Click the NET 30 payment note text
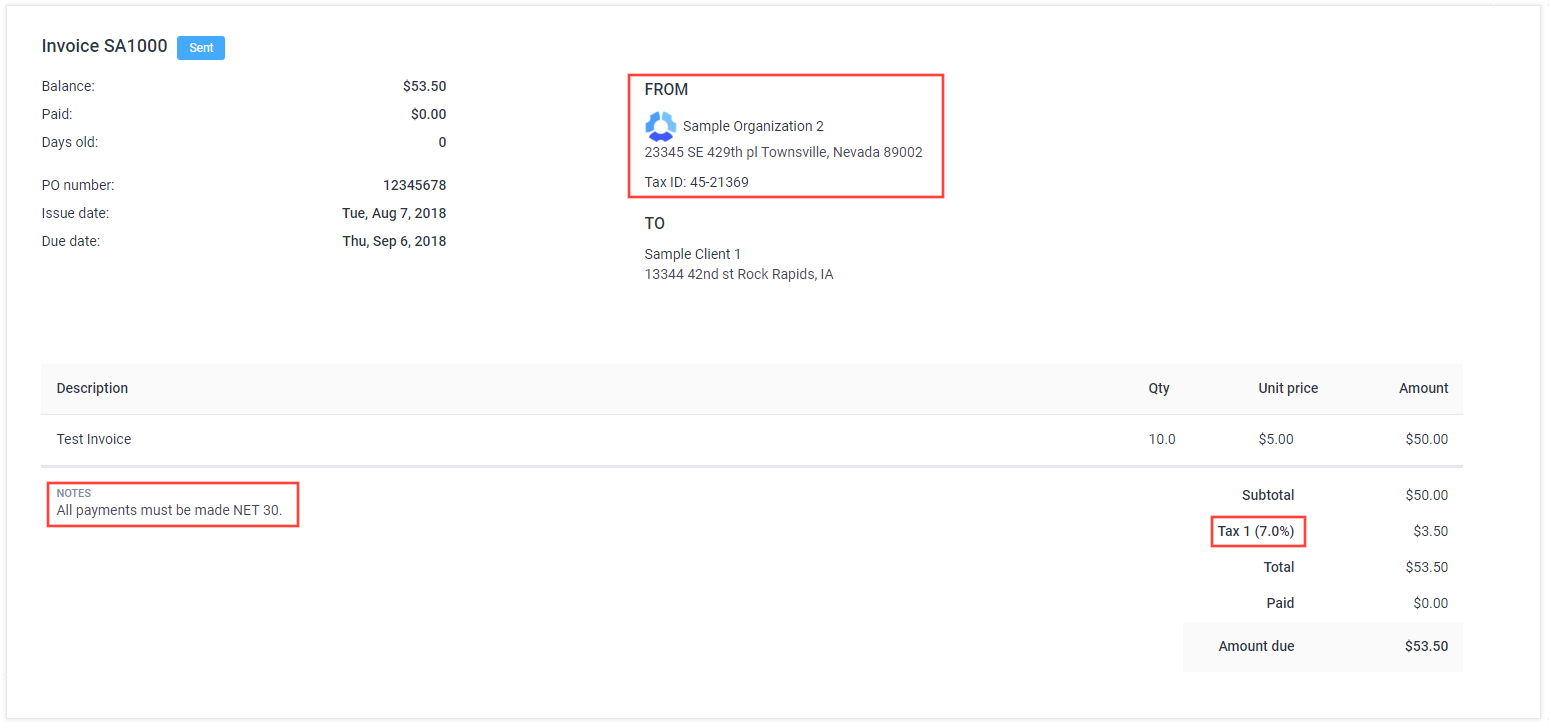1551x728 pixels. coord(169,511)
